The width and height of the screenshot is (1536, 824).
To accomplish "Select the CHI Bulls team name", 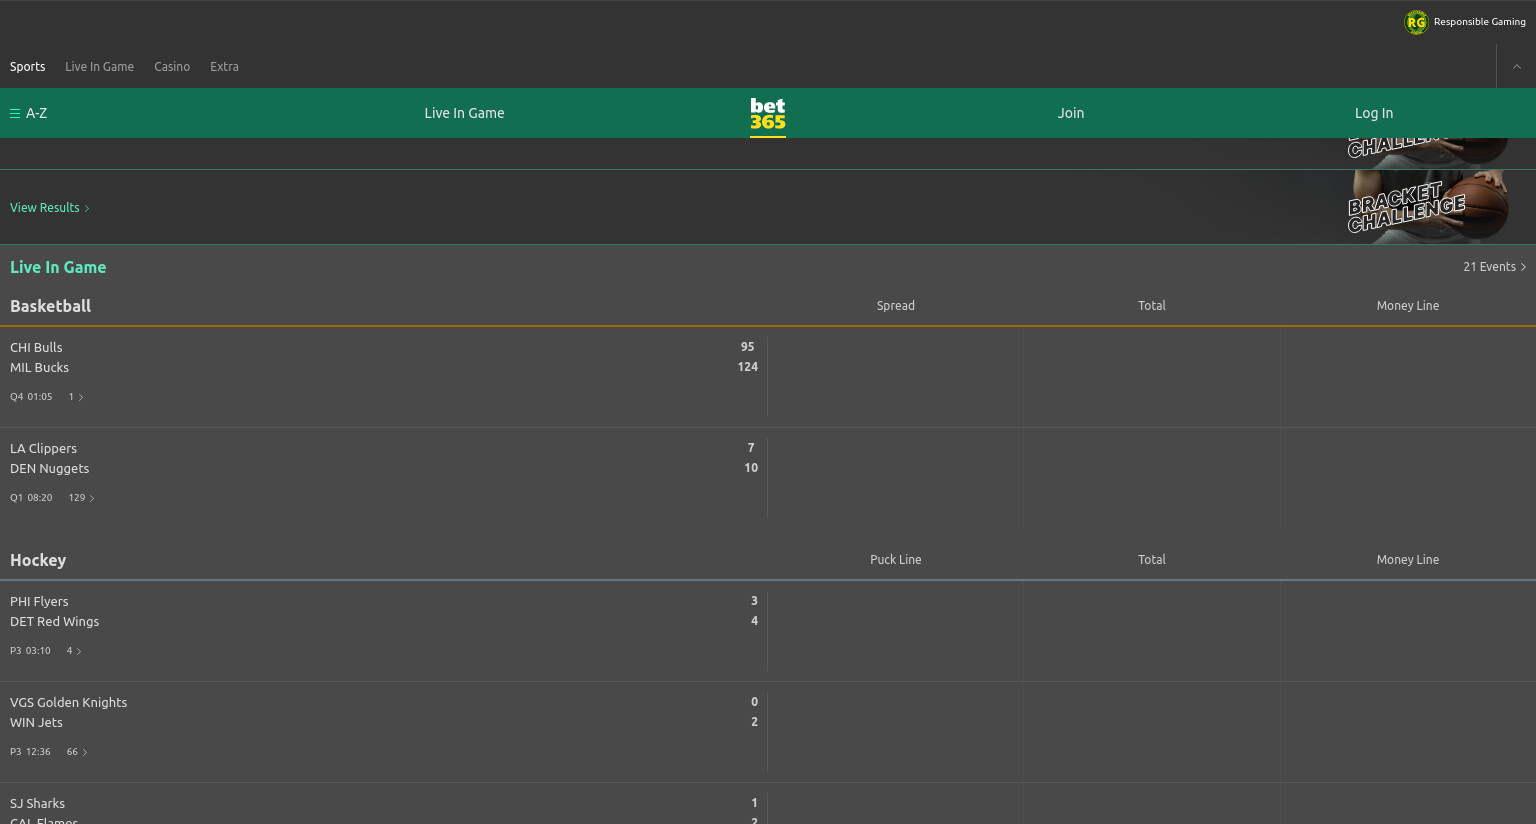I will tap(36, 348).
